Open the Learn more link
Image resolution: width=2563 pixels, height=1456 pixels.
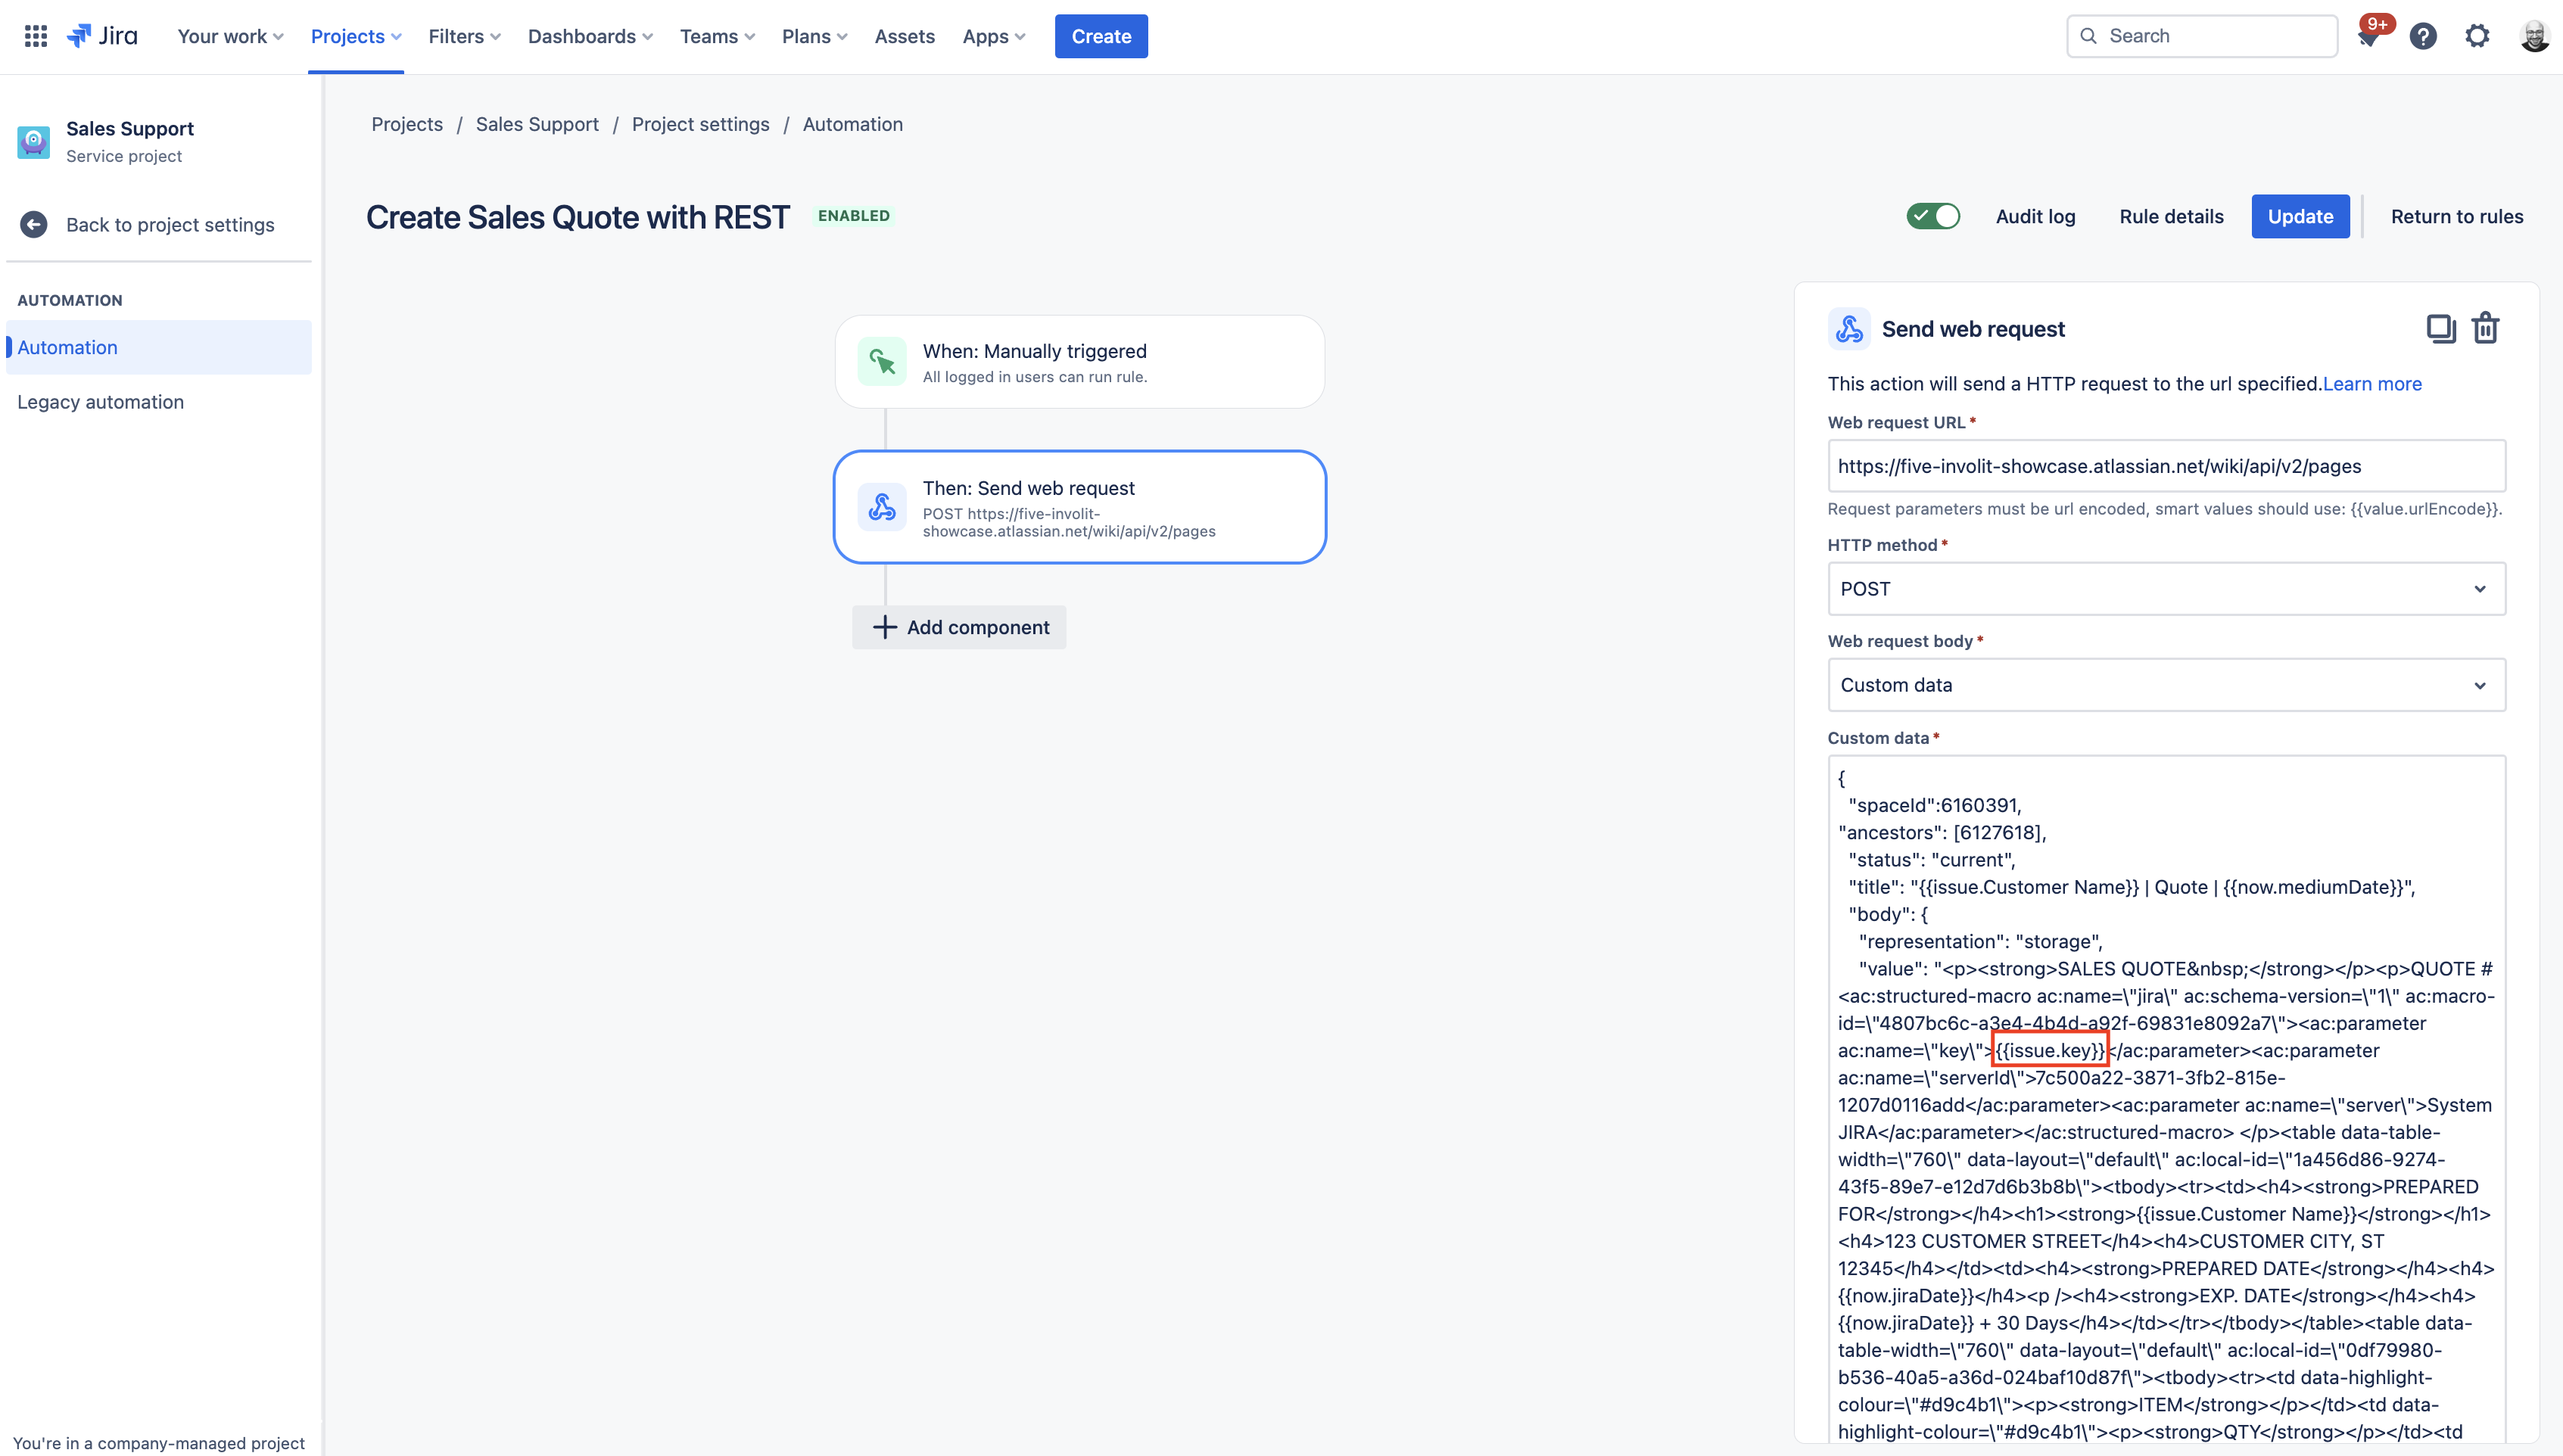2371,384
